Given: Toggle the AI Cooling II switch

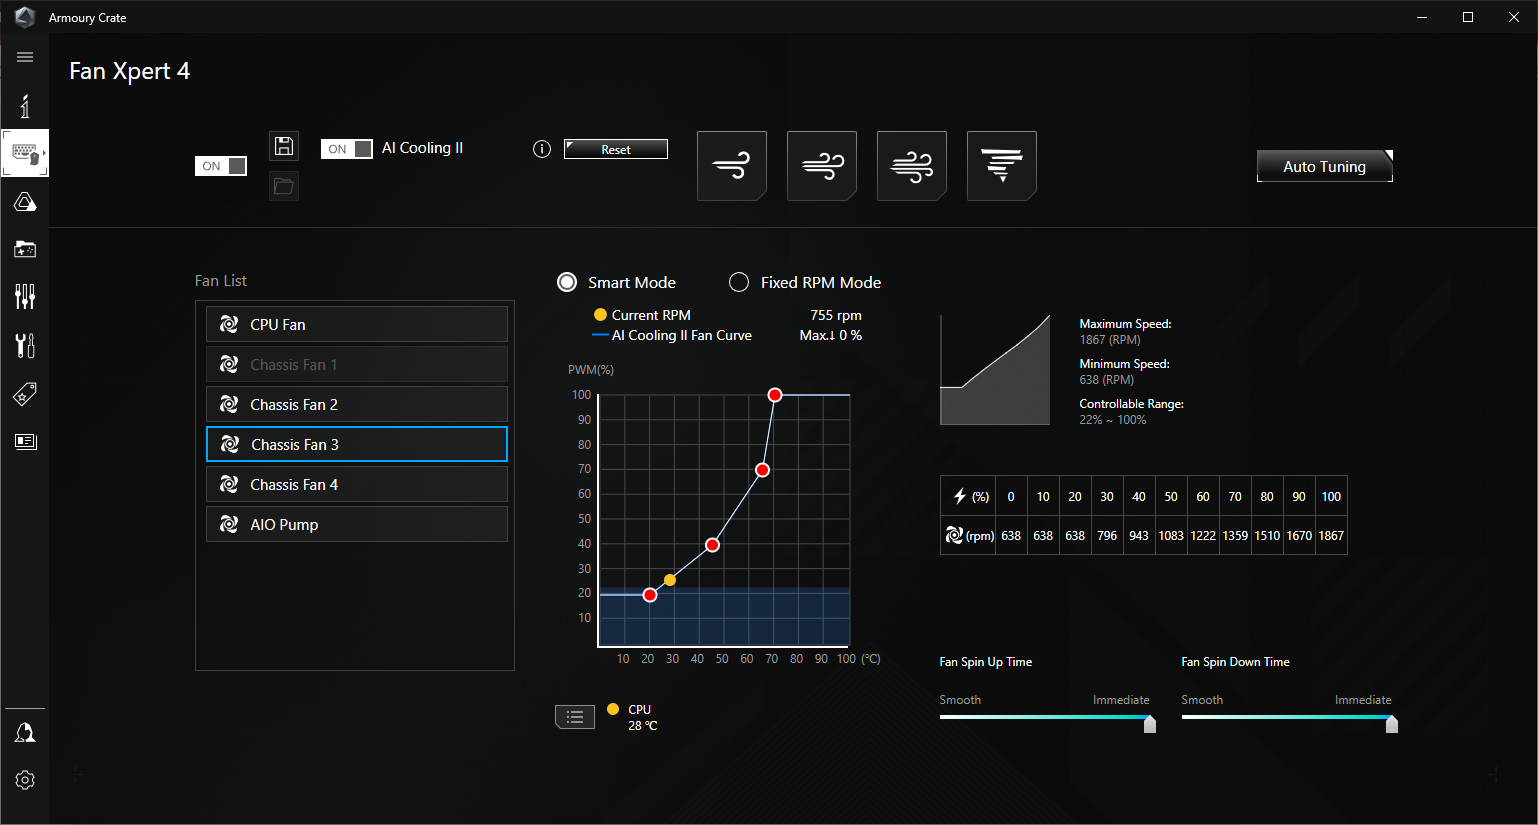Looking at the screenshot, I should click(x=347, y=149).
